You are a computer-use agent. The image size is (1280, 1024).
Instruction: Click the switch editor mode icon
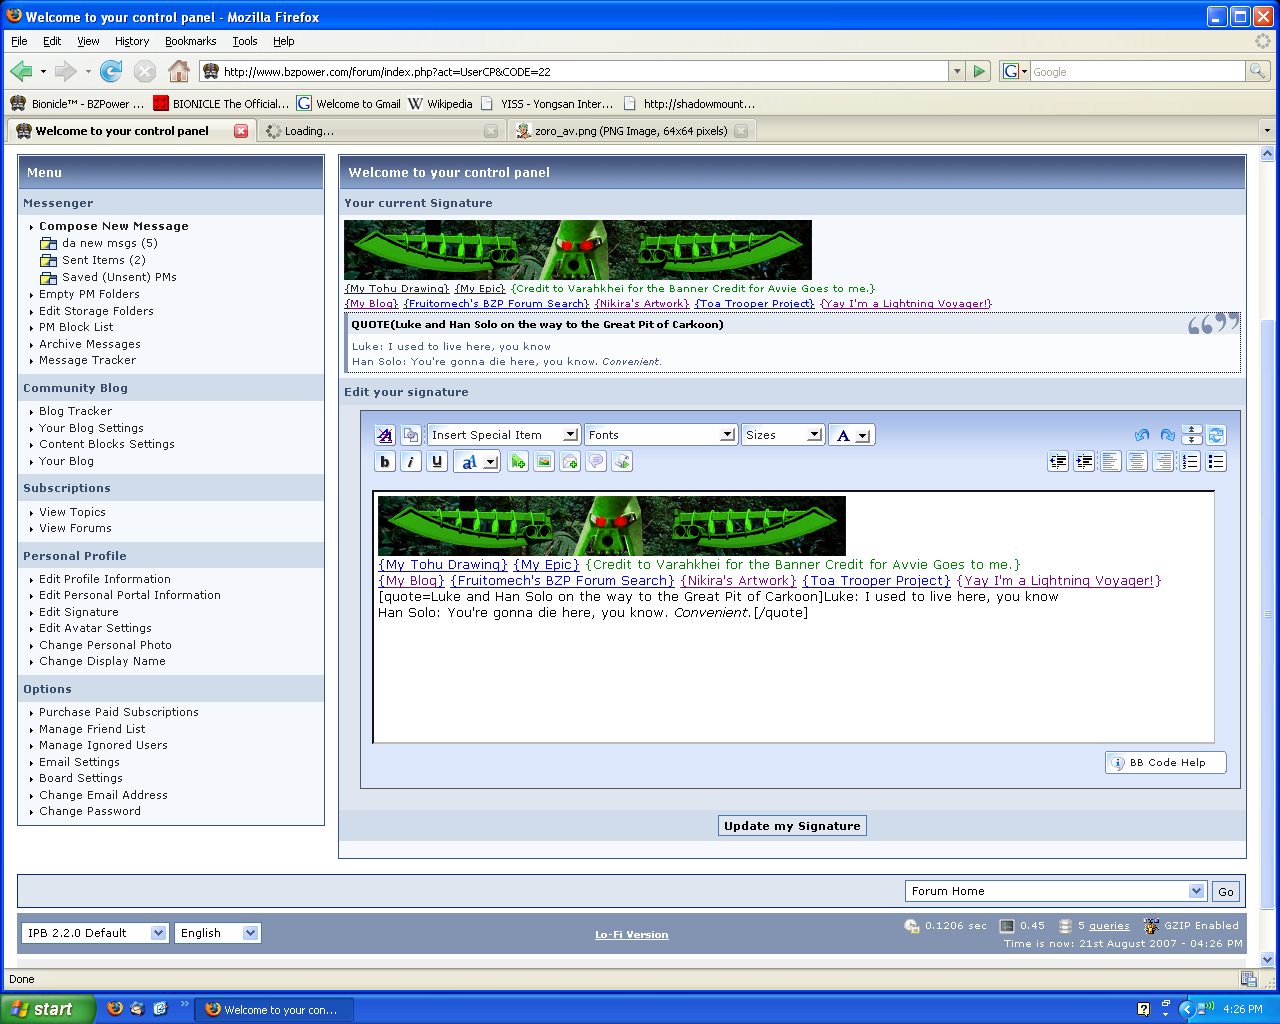pyautogui.click(x=1216, y=435)
